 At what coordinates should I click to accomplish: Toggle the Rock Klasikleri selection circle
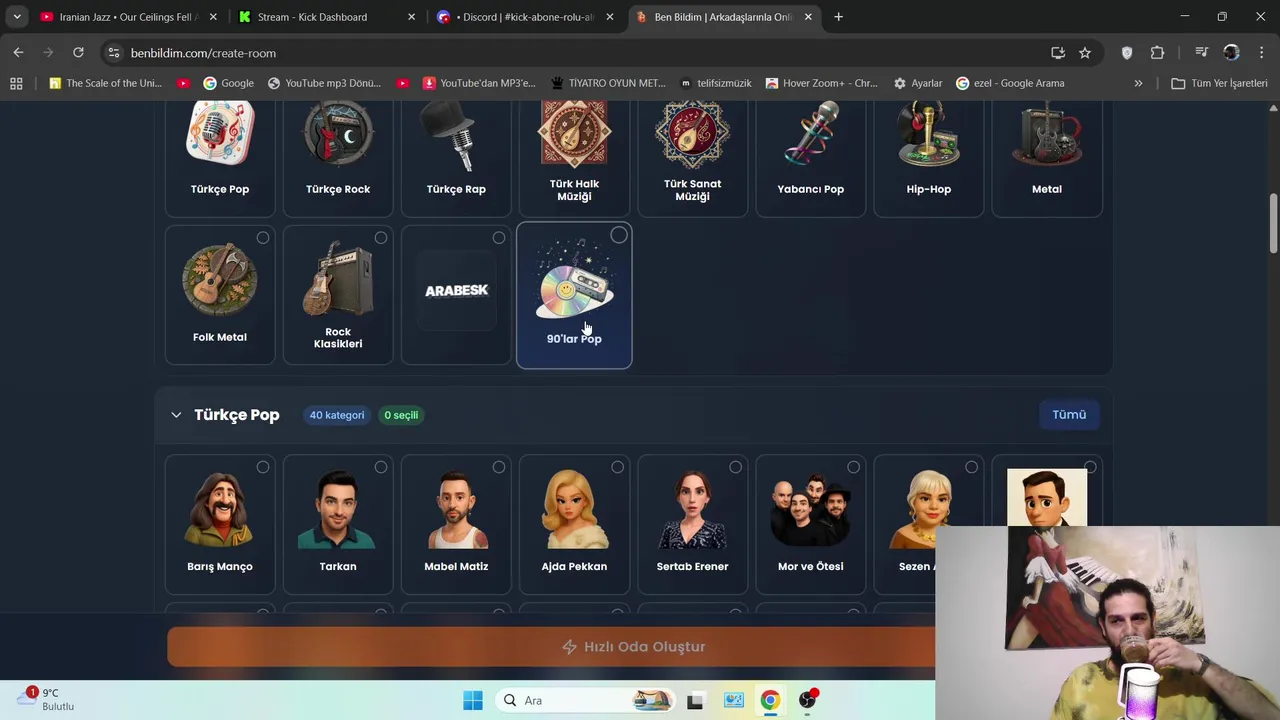381,238
